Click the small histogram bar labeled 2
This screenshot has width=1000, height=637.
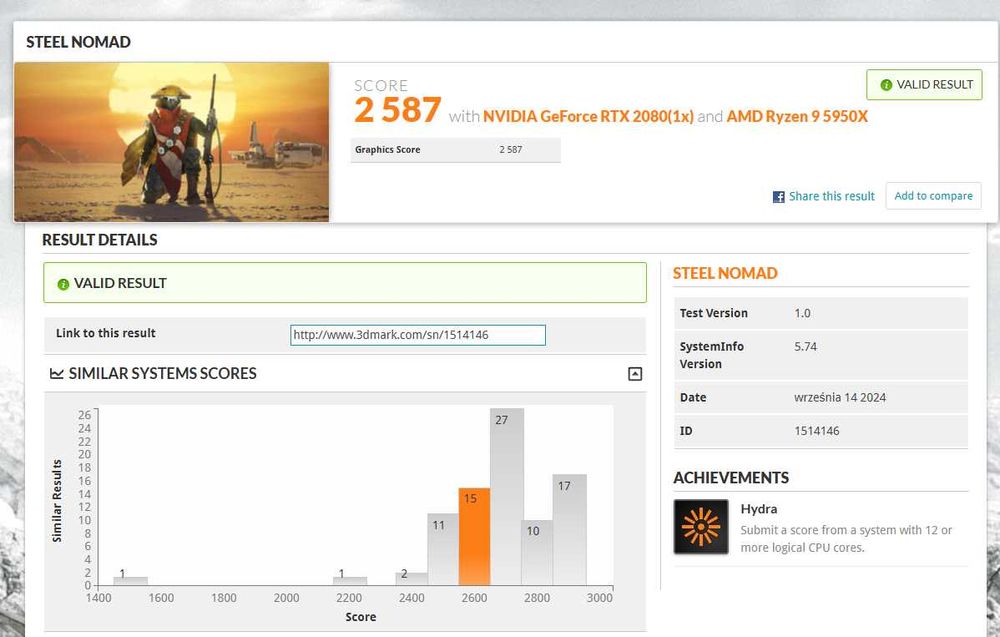tap(412, 579)
